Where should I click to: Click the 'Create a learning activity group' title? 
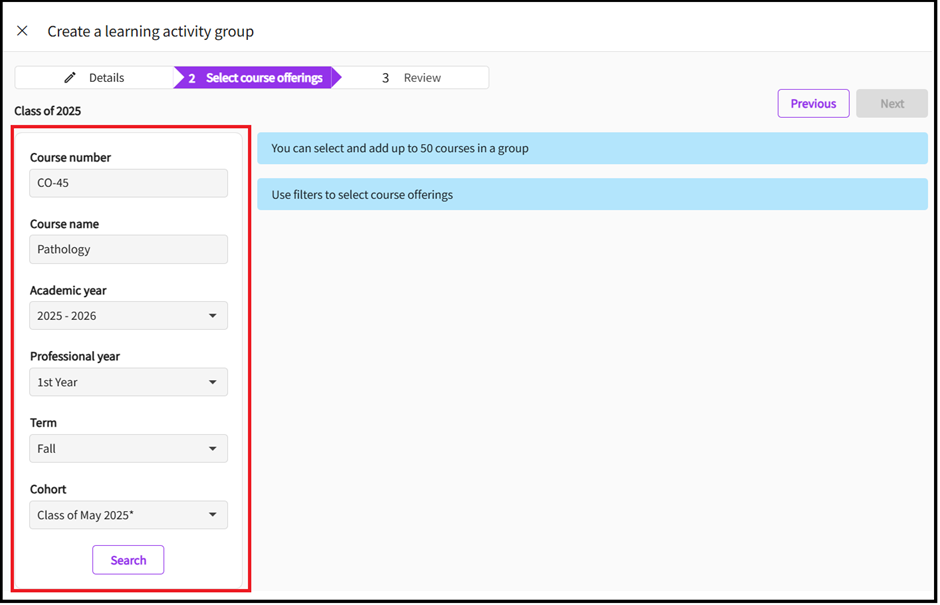pyautogui.click(x=151, y=32)
